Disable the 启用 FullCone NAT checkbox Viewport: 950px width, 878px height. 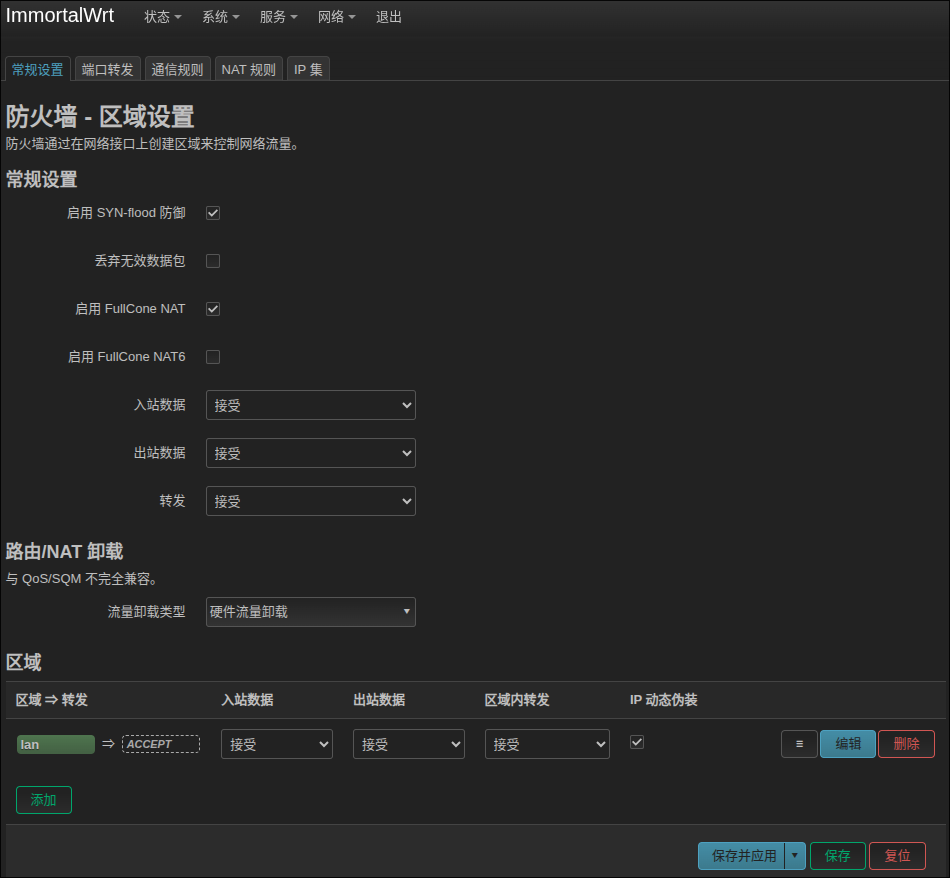coord(213,309)
